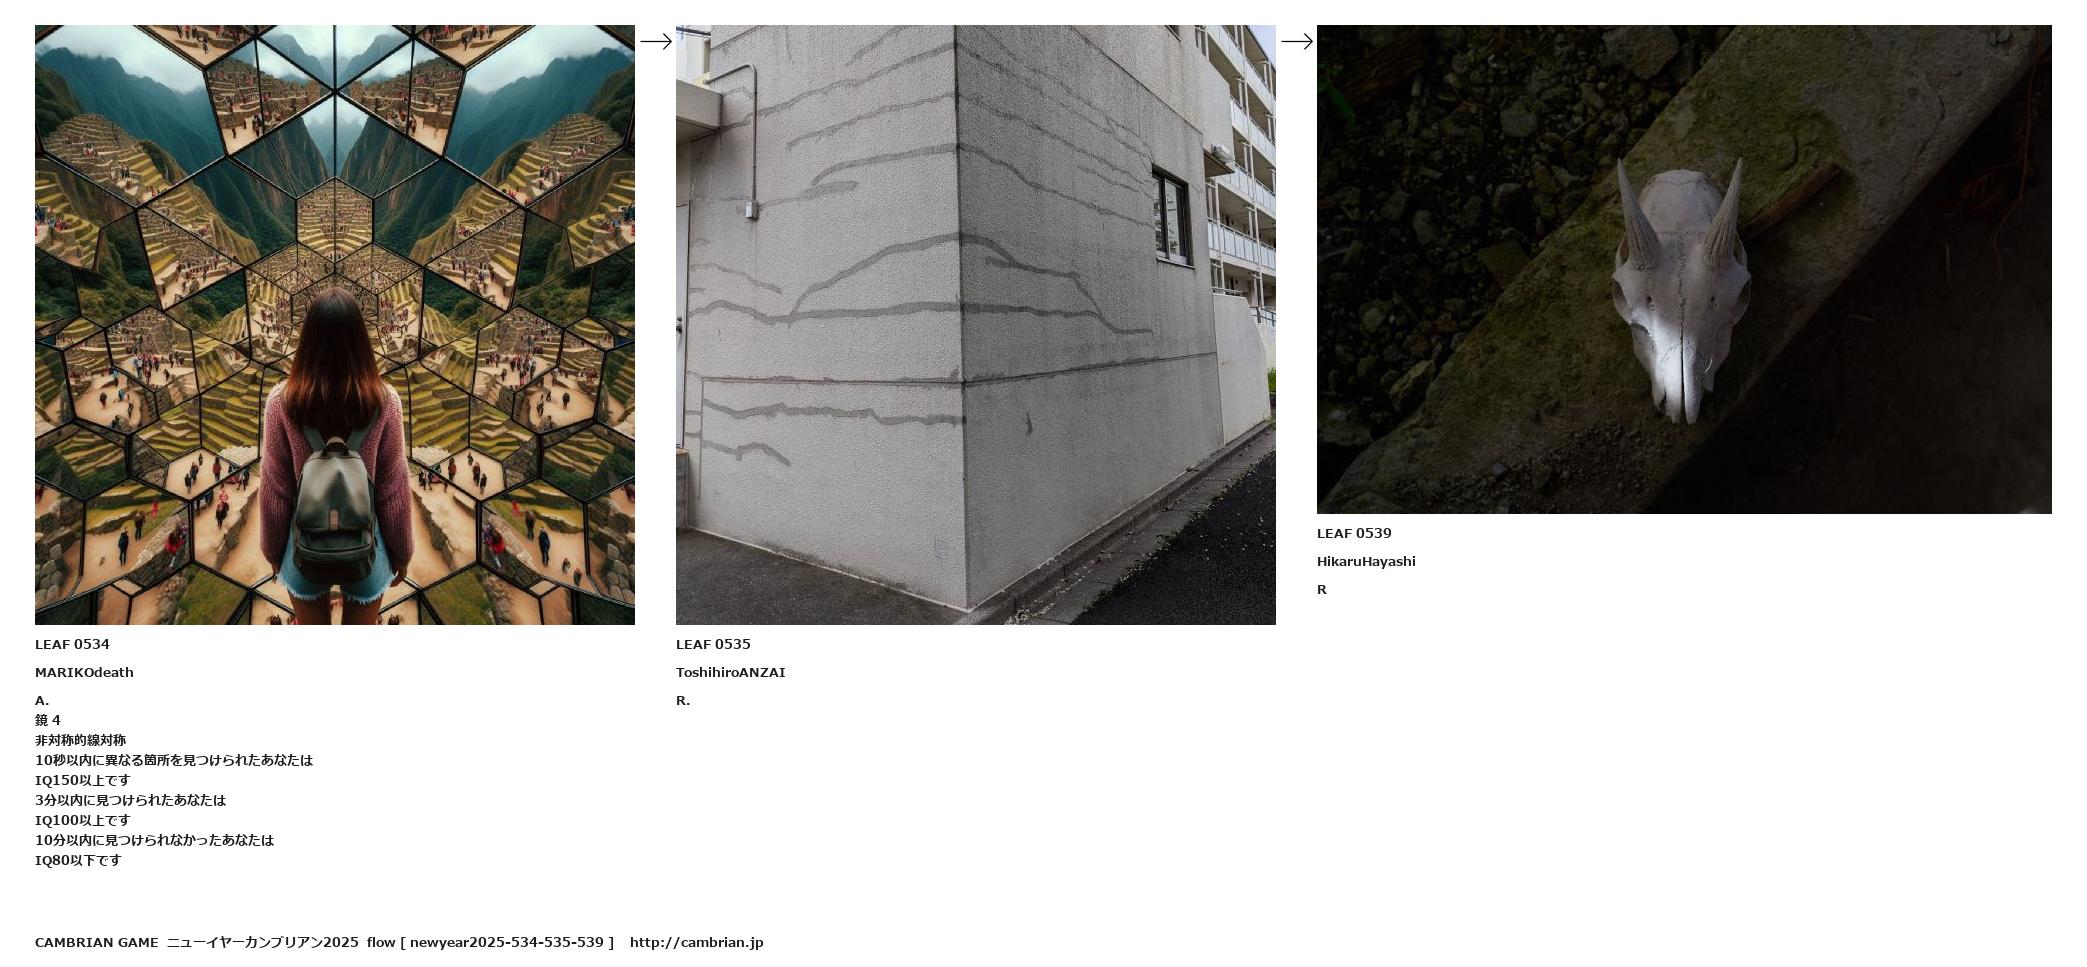
Task: Select author name ToshihiroANZAI
Action: [x=731, y=672]
